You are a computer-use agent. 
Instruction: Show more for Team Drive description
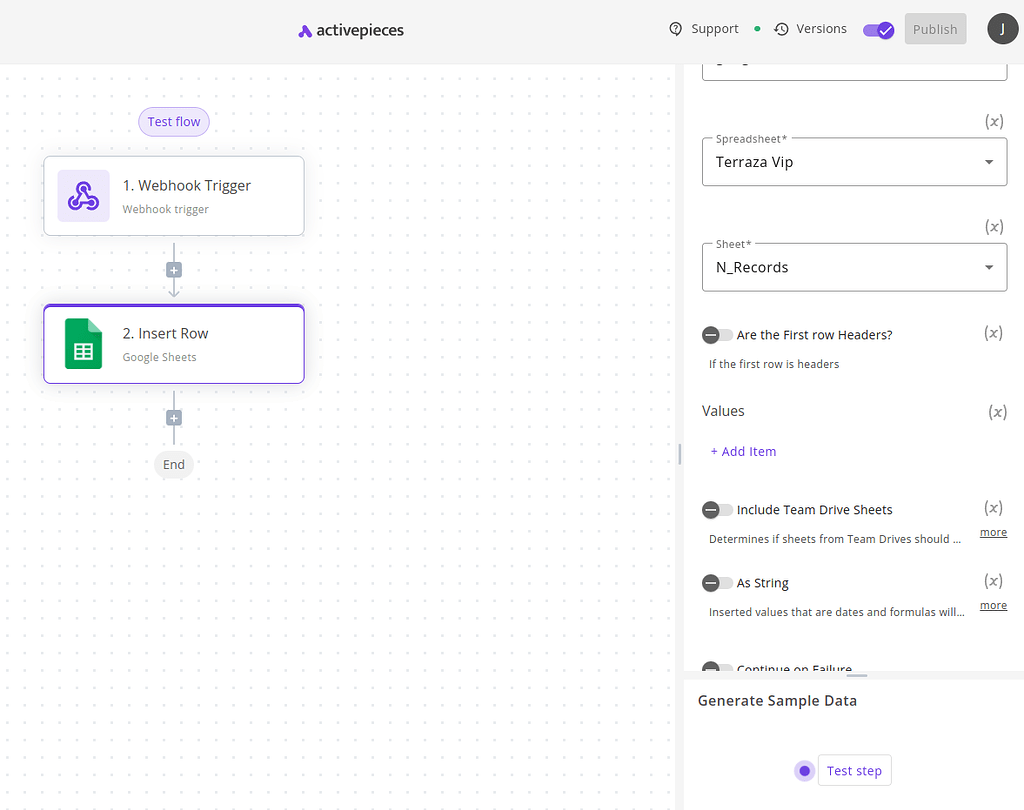993,532
